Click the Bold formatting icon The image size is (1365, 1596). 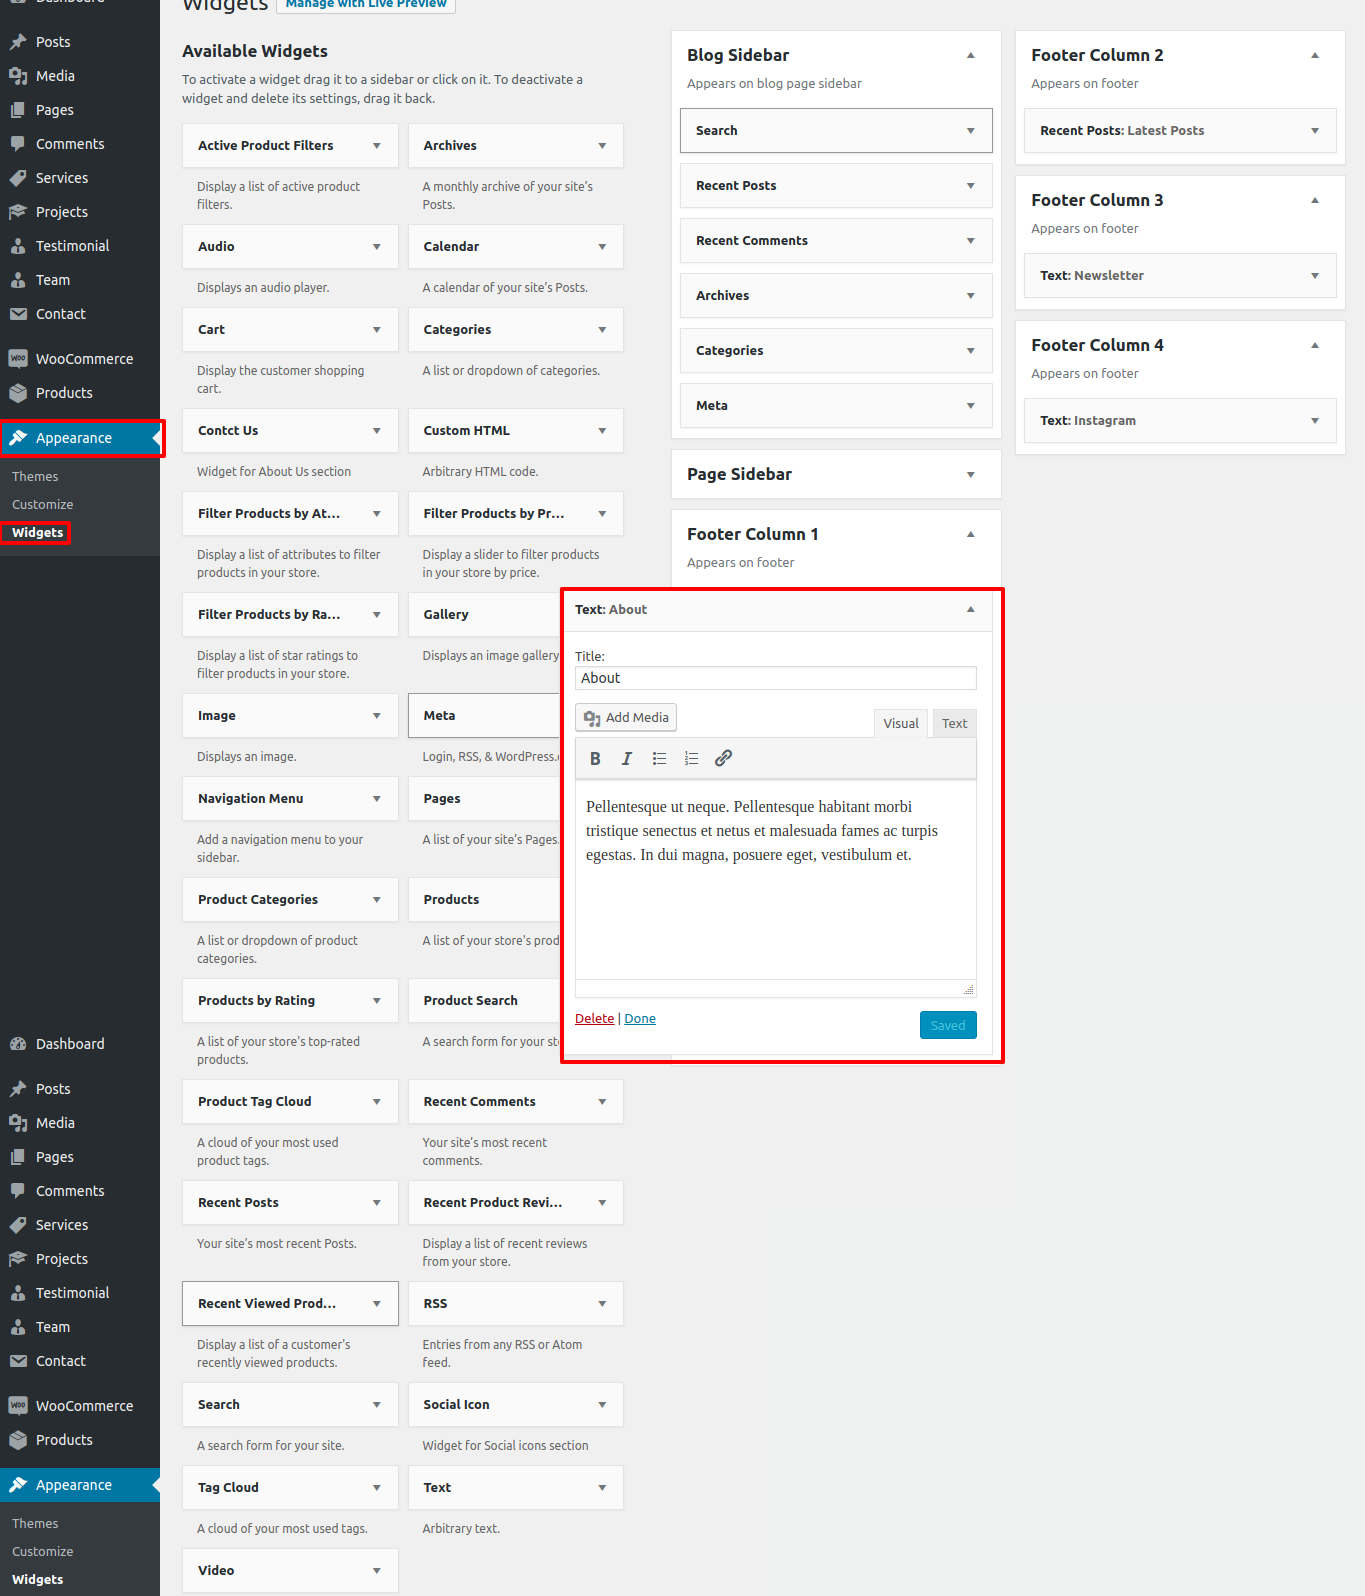pyautogui.click(x=595, y=759)
